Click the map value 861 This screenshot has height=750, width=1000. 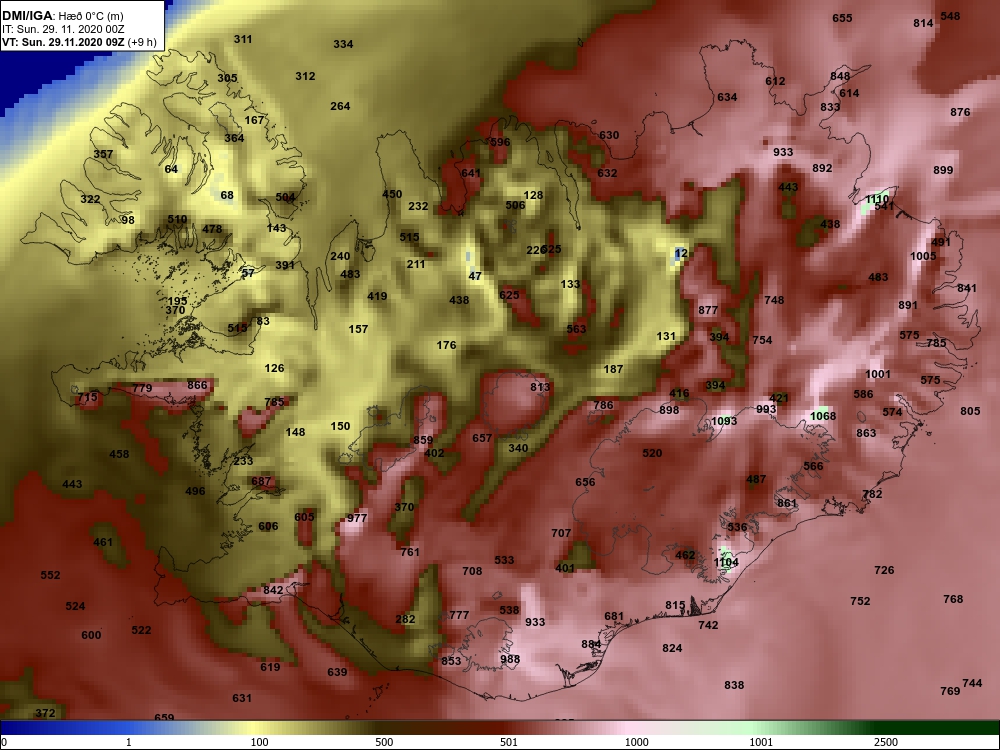tap(787, 503)
